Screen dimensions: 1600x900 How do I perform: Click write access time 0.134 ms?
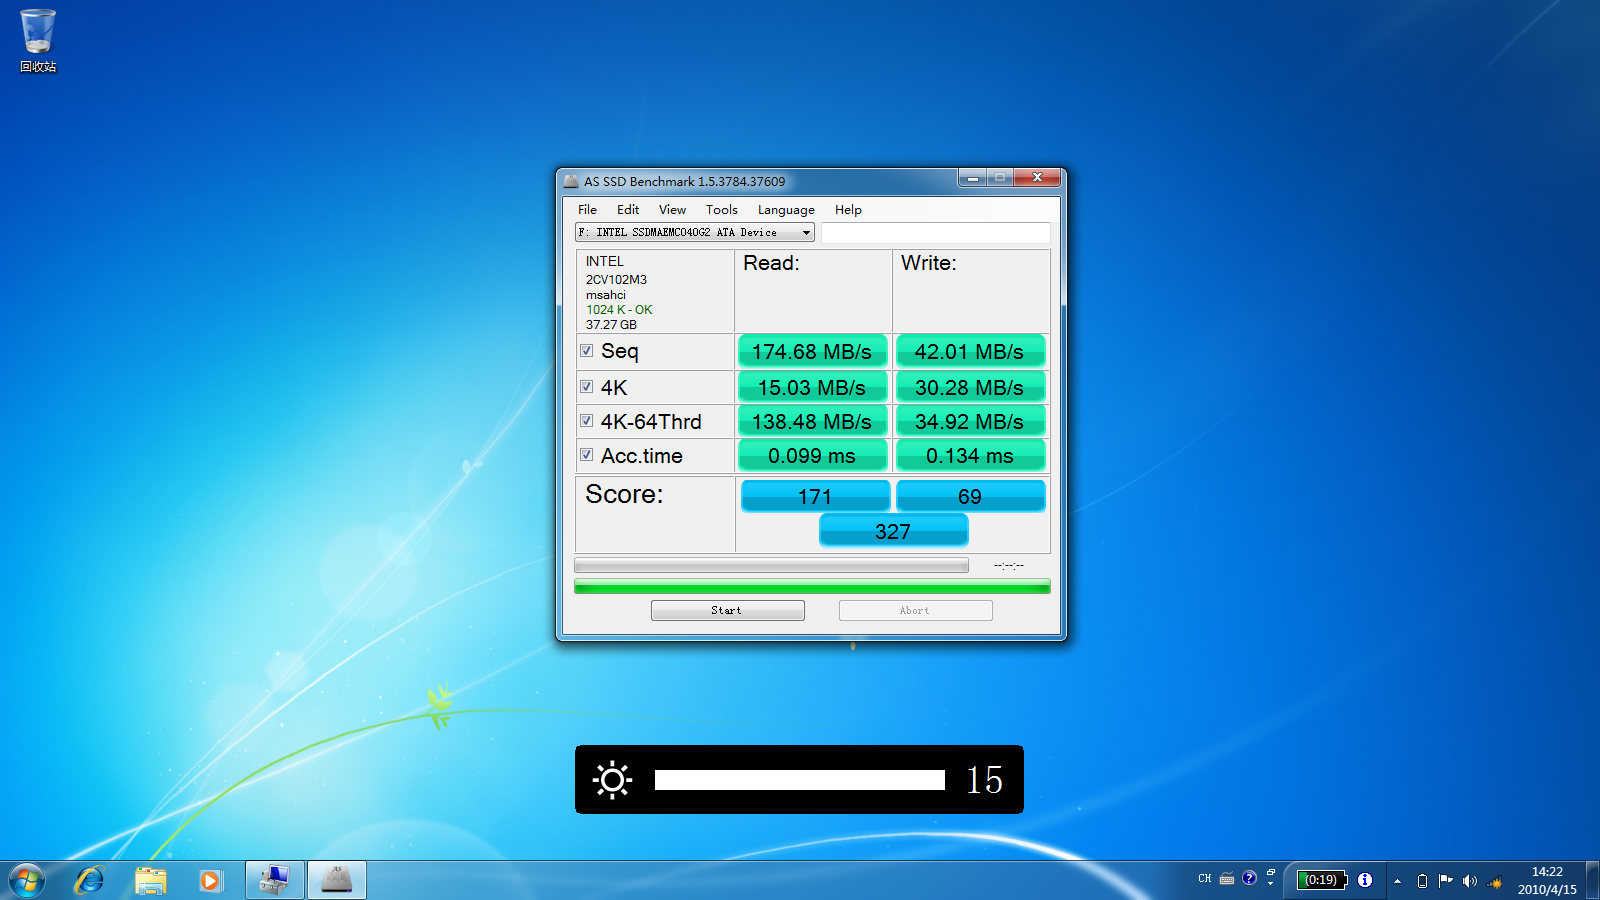(x=969, y=455)
